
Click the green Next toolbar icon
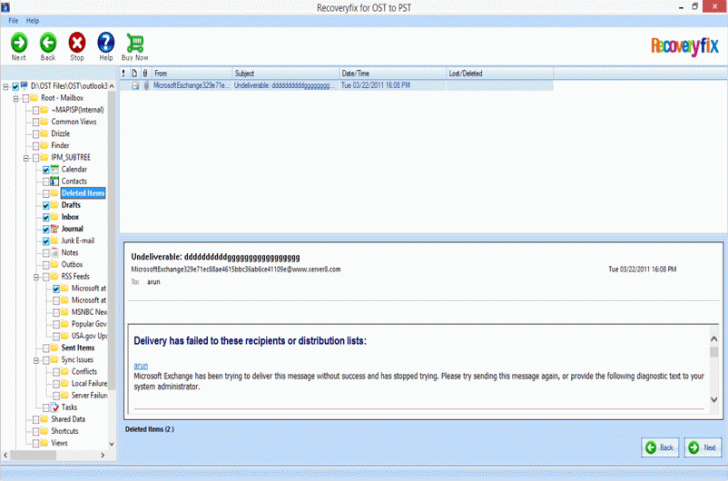pyautogui.click(x=19, y=42)
